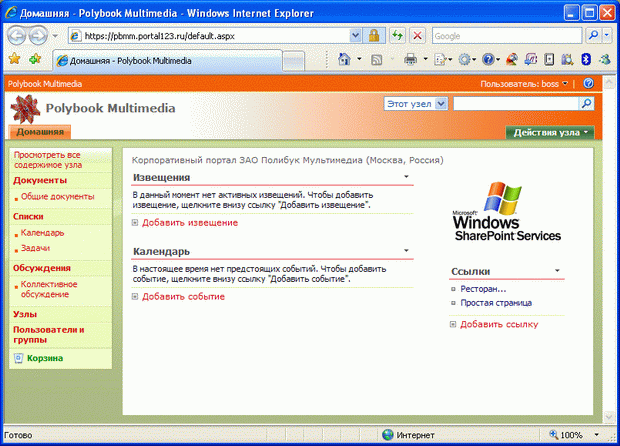
Task: Open the Ресторан... link in Ссылки
Action: tap(483, 289)
